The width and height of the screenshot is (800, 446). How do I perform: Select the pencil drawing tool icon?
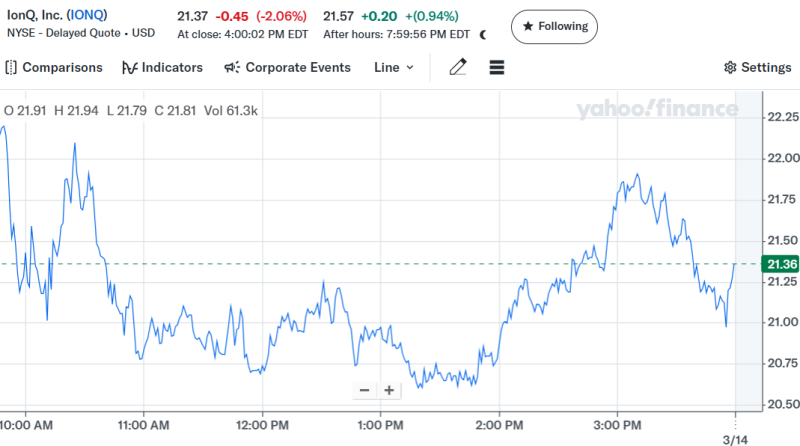[x=458, y=67]
